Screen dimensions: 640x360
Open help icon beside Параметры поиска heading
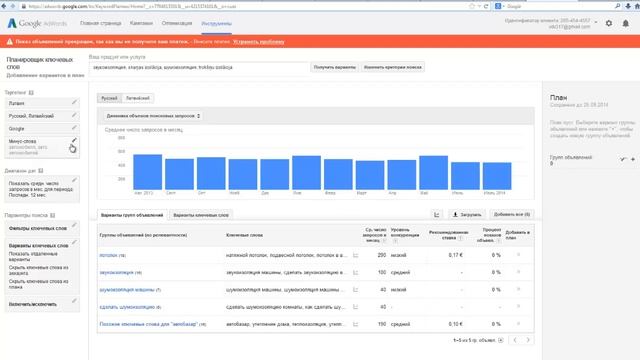point(53,215)
